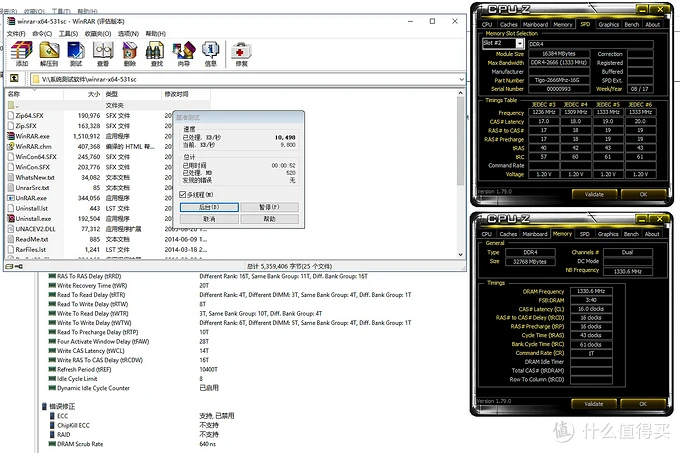Switch to Memory tab in upper CPU-Z window

pos(563,25)
